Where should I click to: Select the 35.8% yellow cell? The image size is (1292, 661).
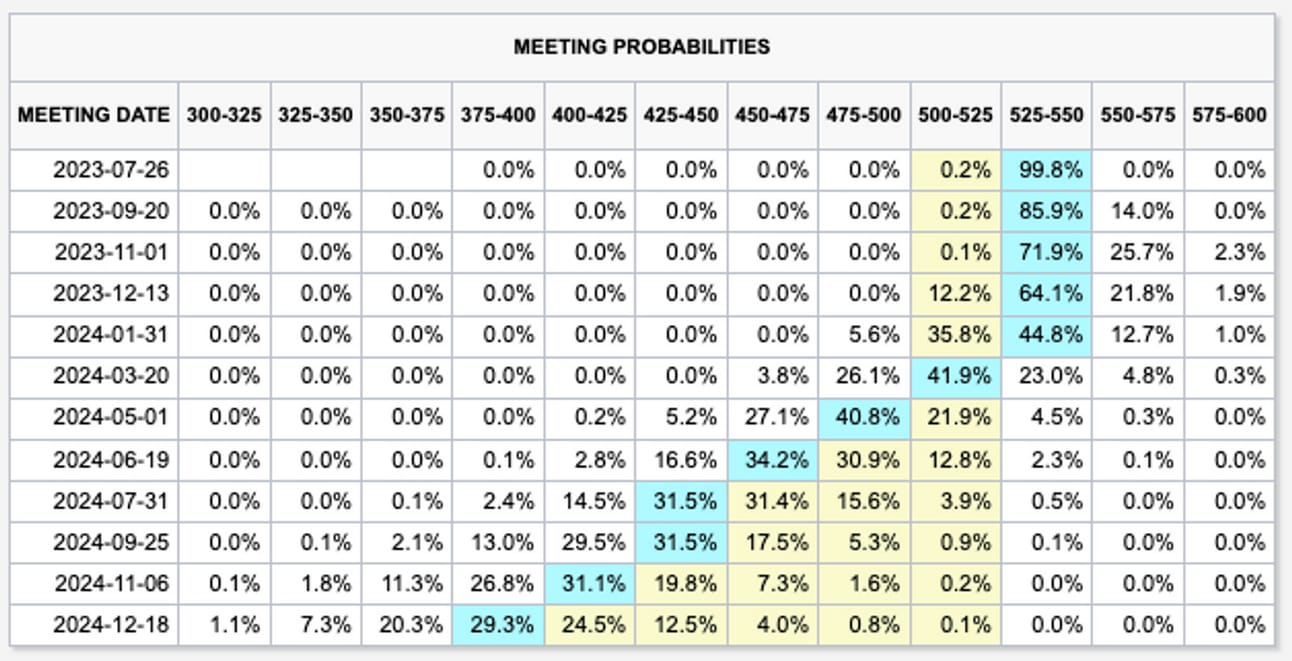(x=956, y=335)
